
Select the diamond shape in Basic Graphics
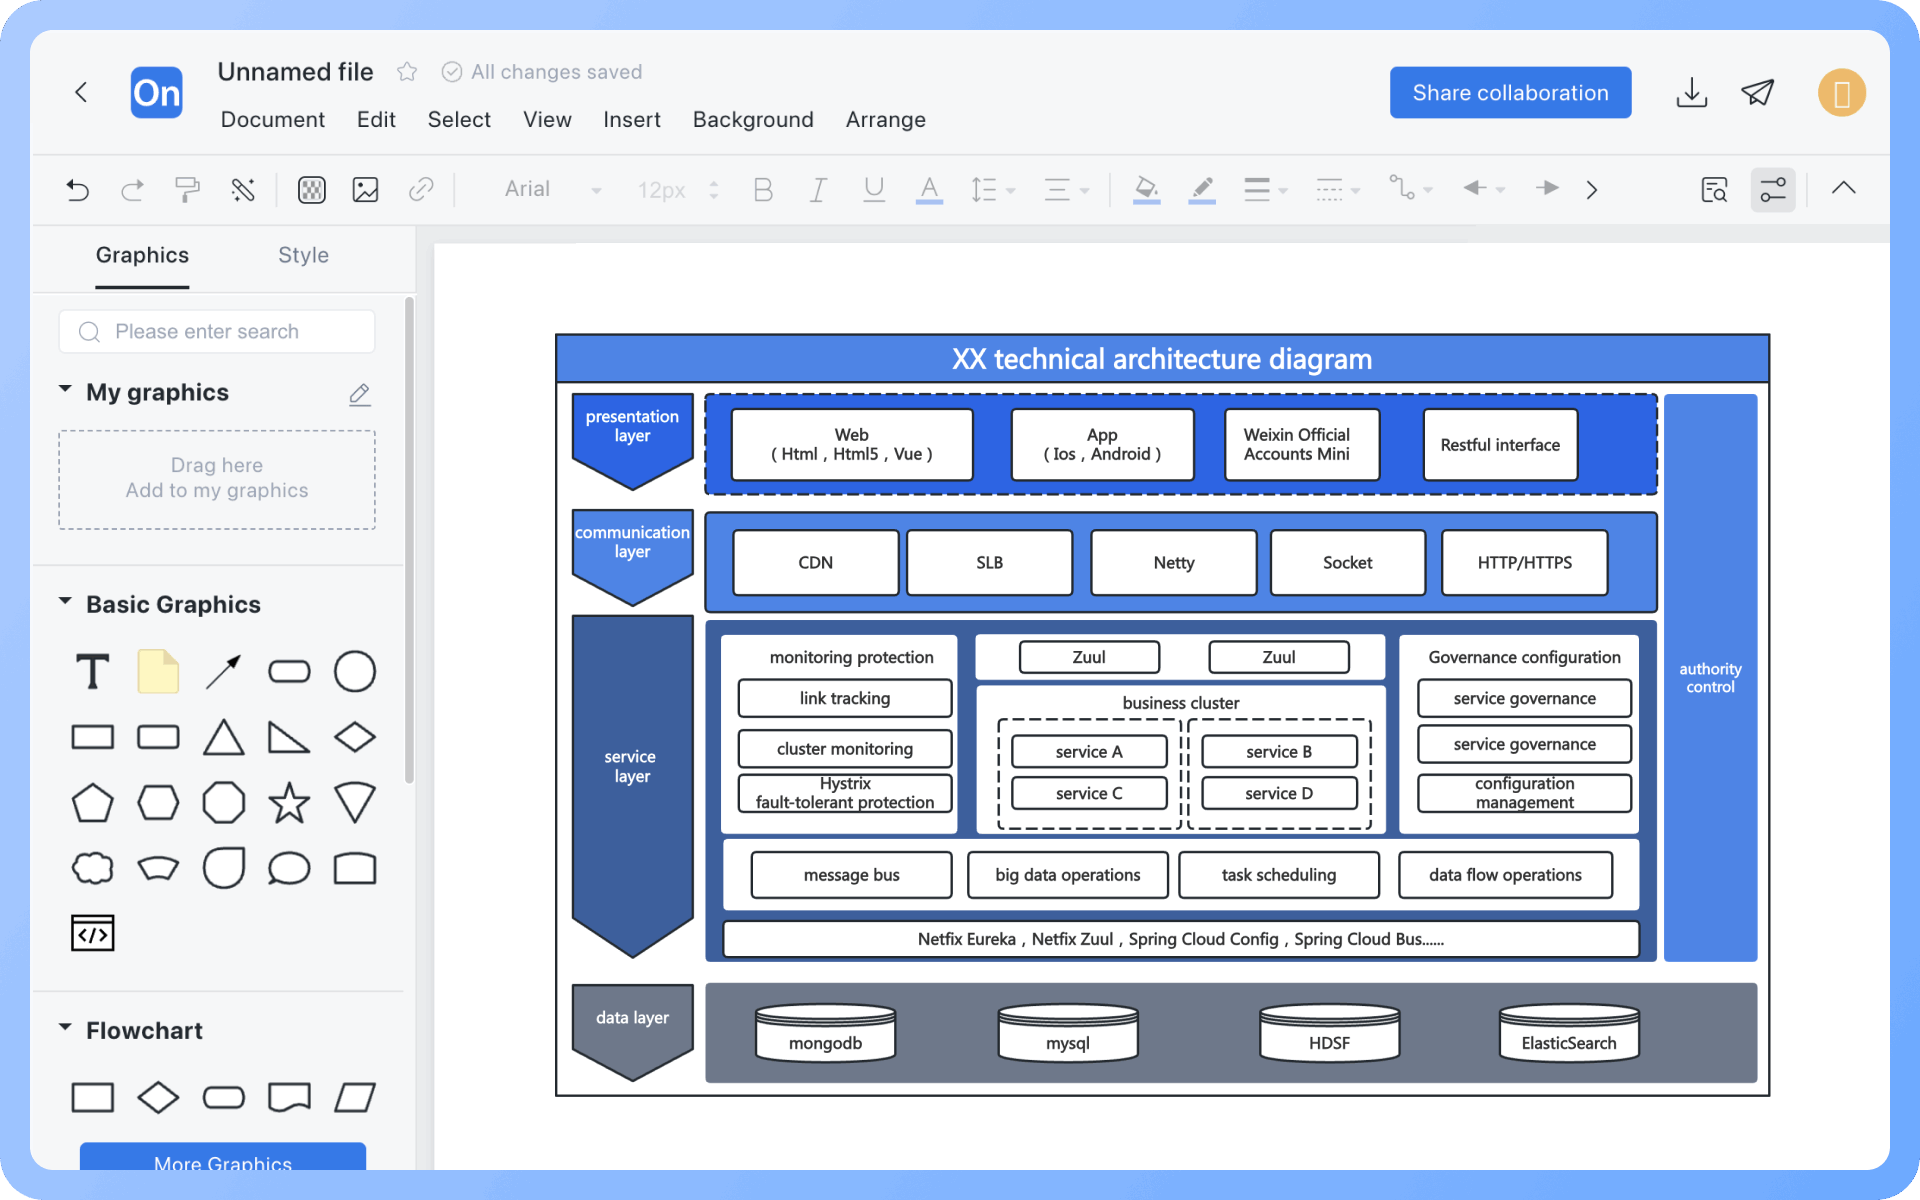click(x=355, y=737)
